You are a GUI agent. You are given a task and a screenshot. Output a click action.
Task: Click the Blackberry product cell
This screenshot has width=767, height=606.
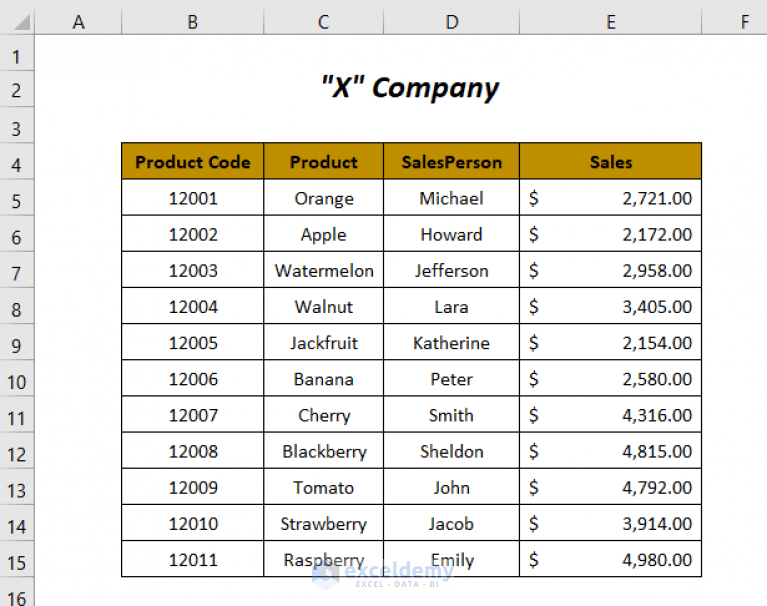[x=323, y=451]
